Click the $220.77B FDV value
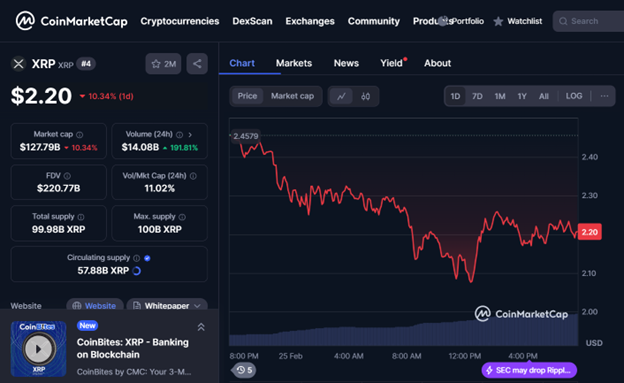 click(58, 188)
